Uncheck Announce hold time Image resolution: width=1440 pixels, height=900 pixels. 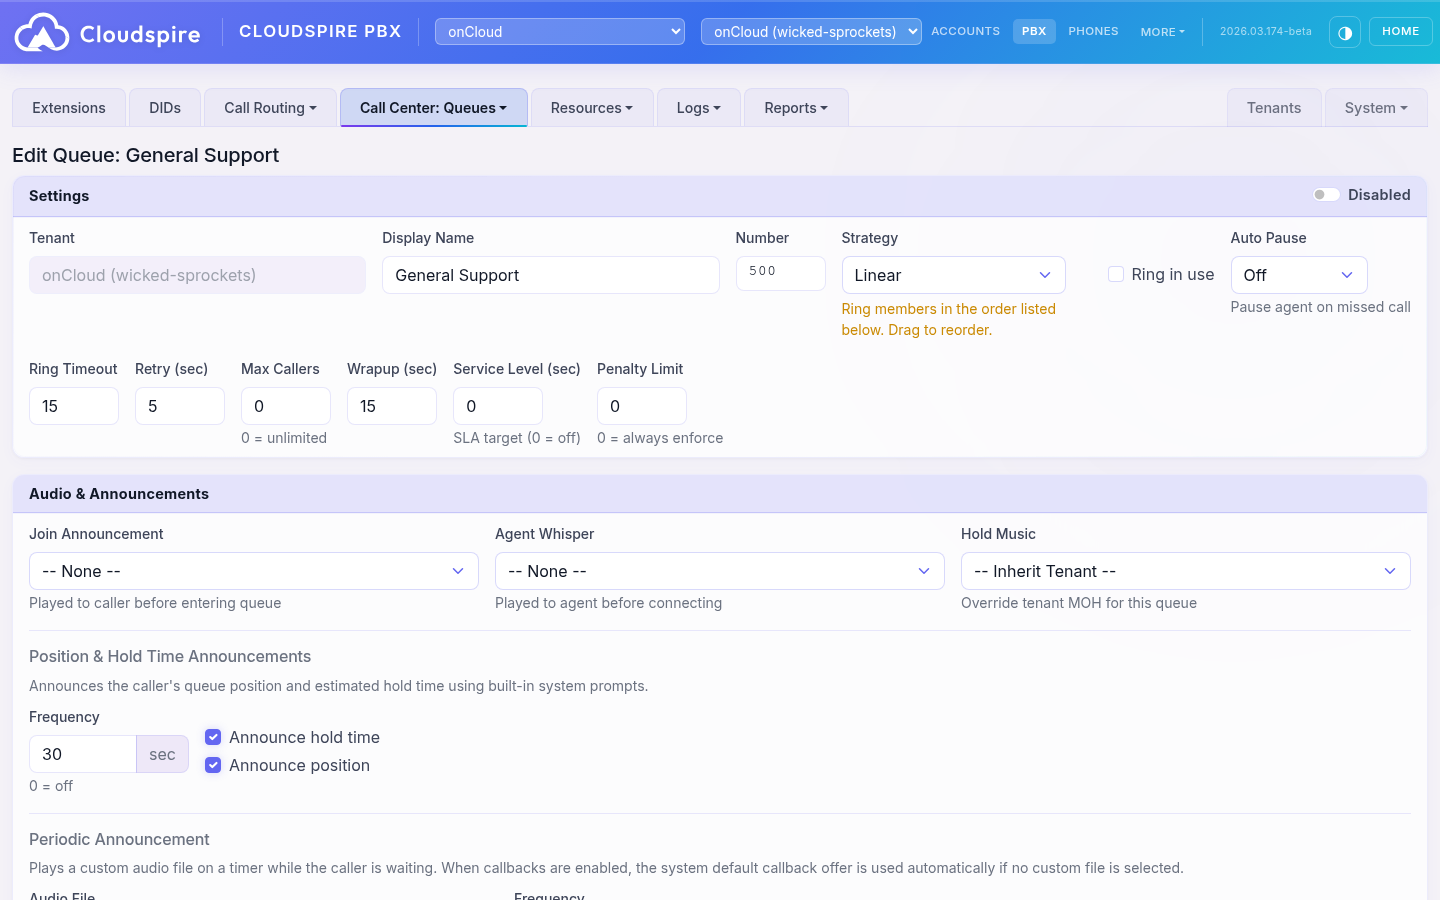[213, 737]
